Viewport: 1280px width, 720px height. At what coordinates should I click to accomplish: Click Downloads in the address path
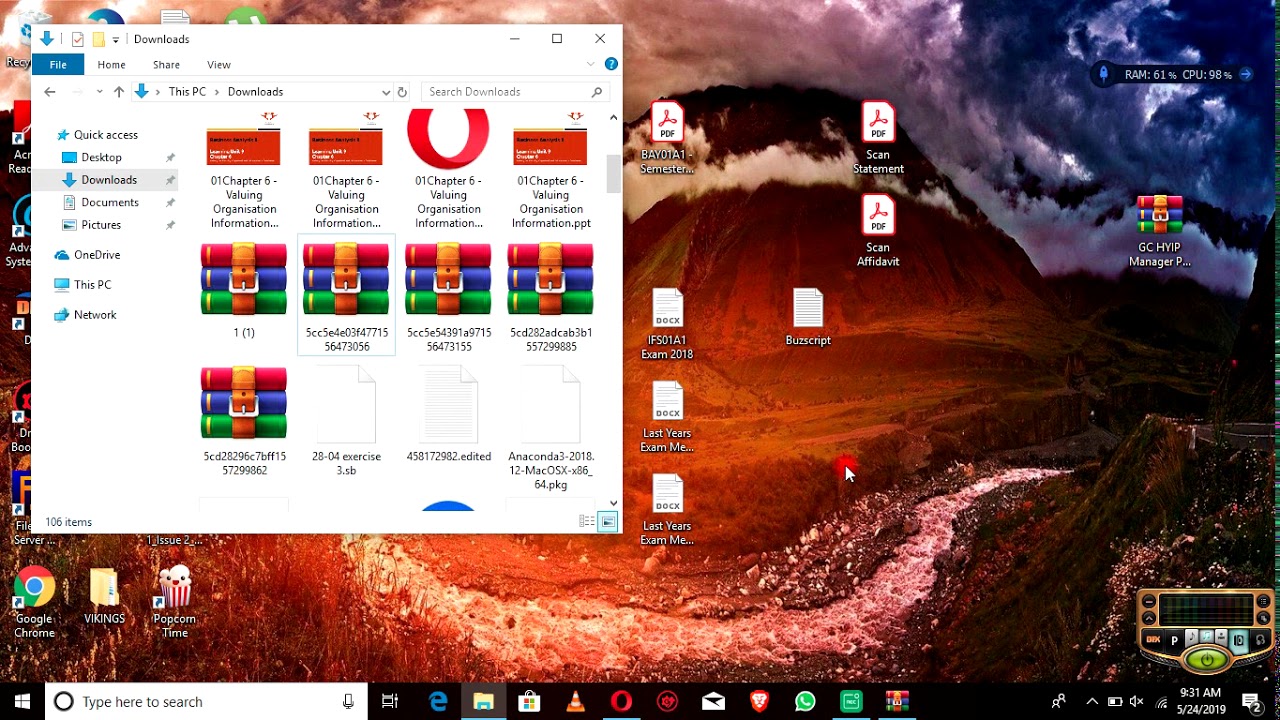[x=255, y=92]
